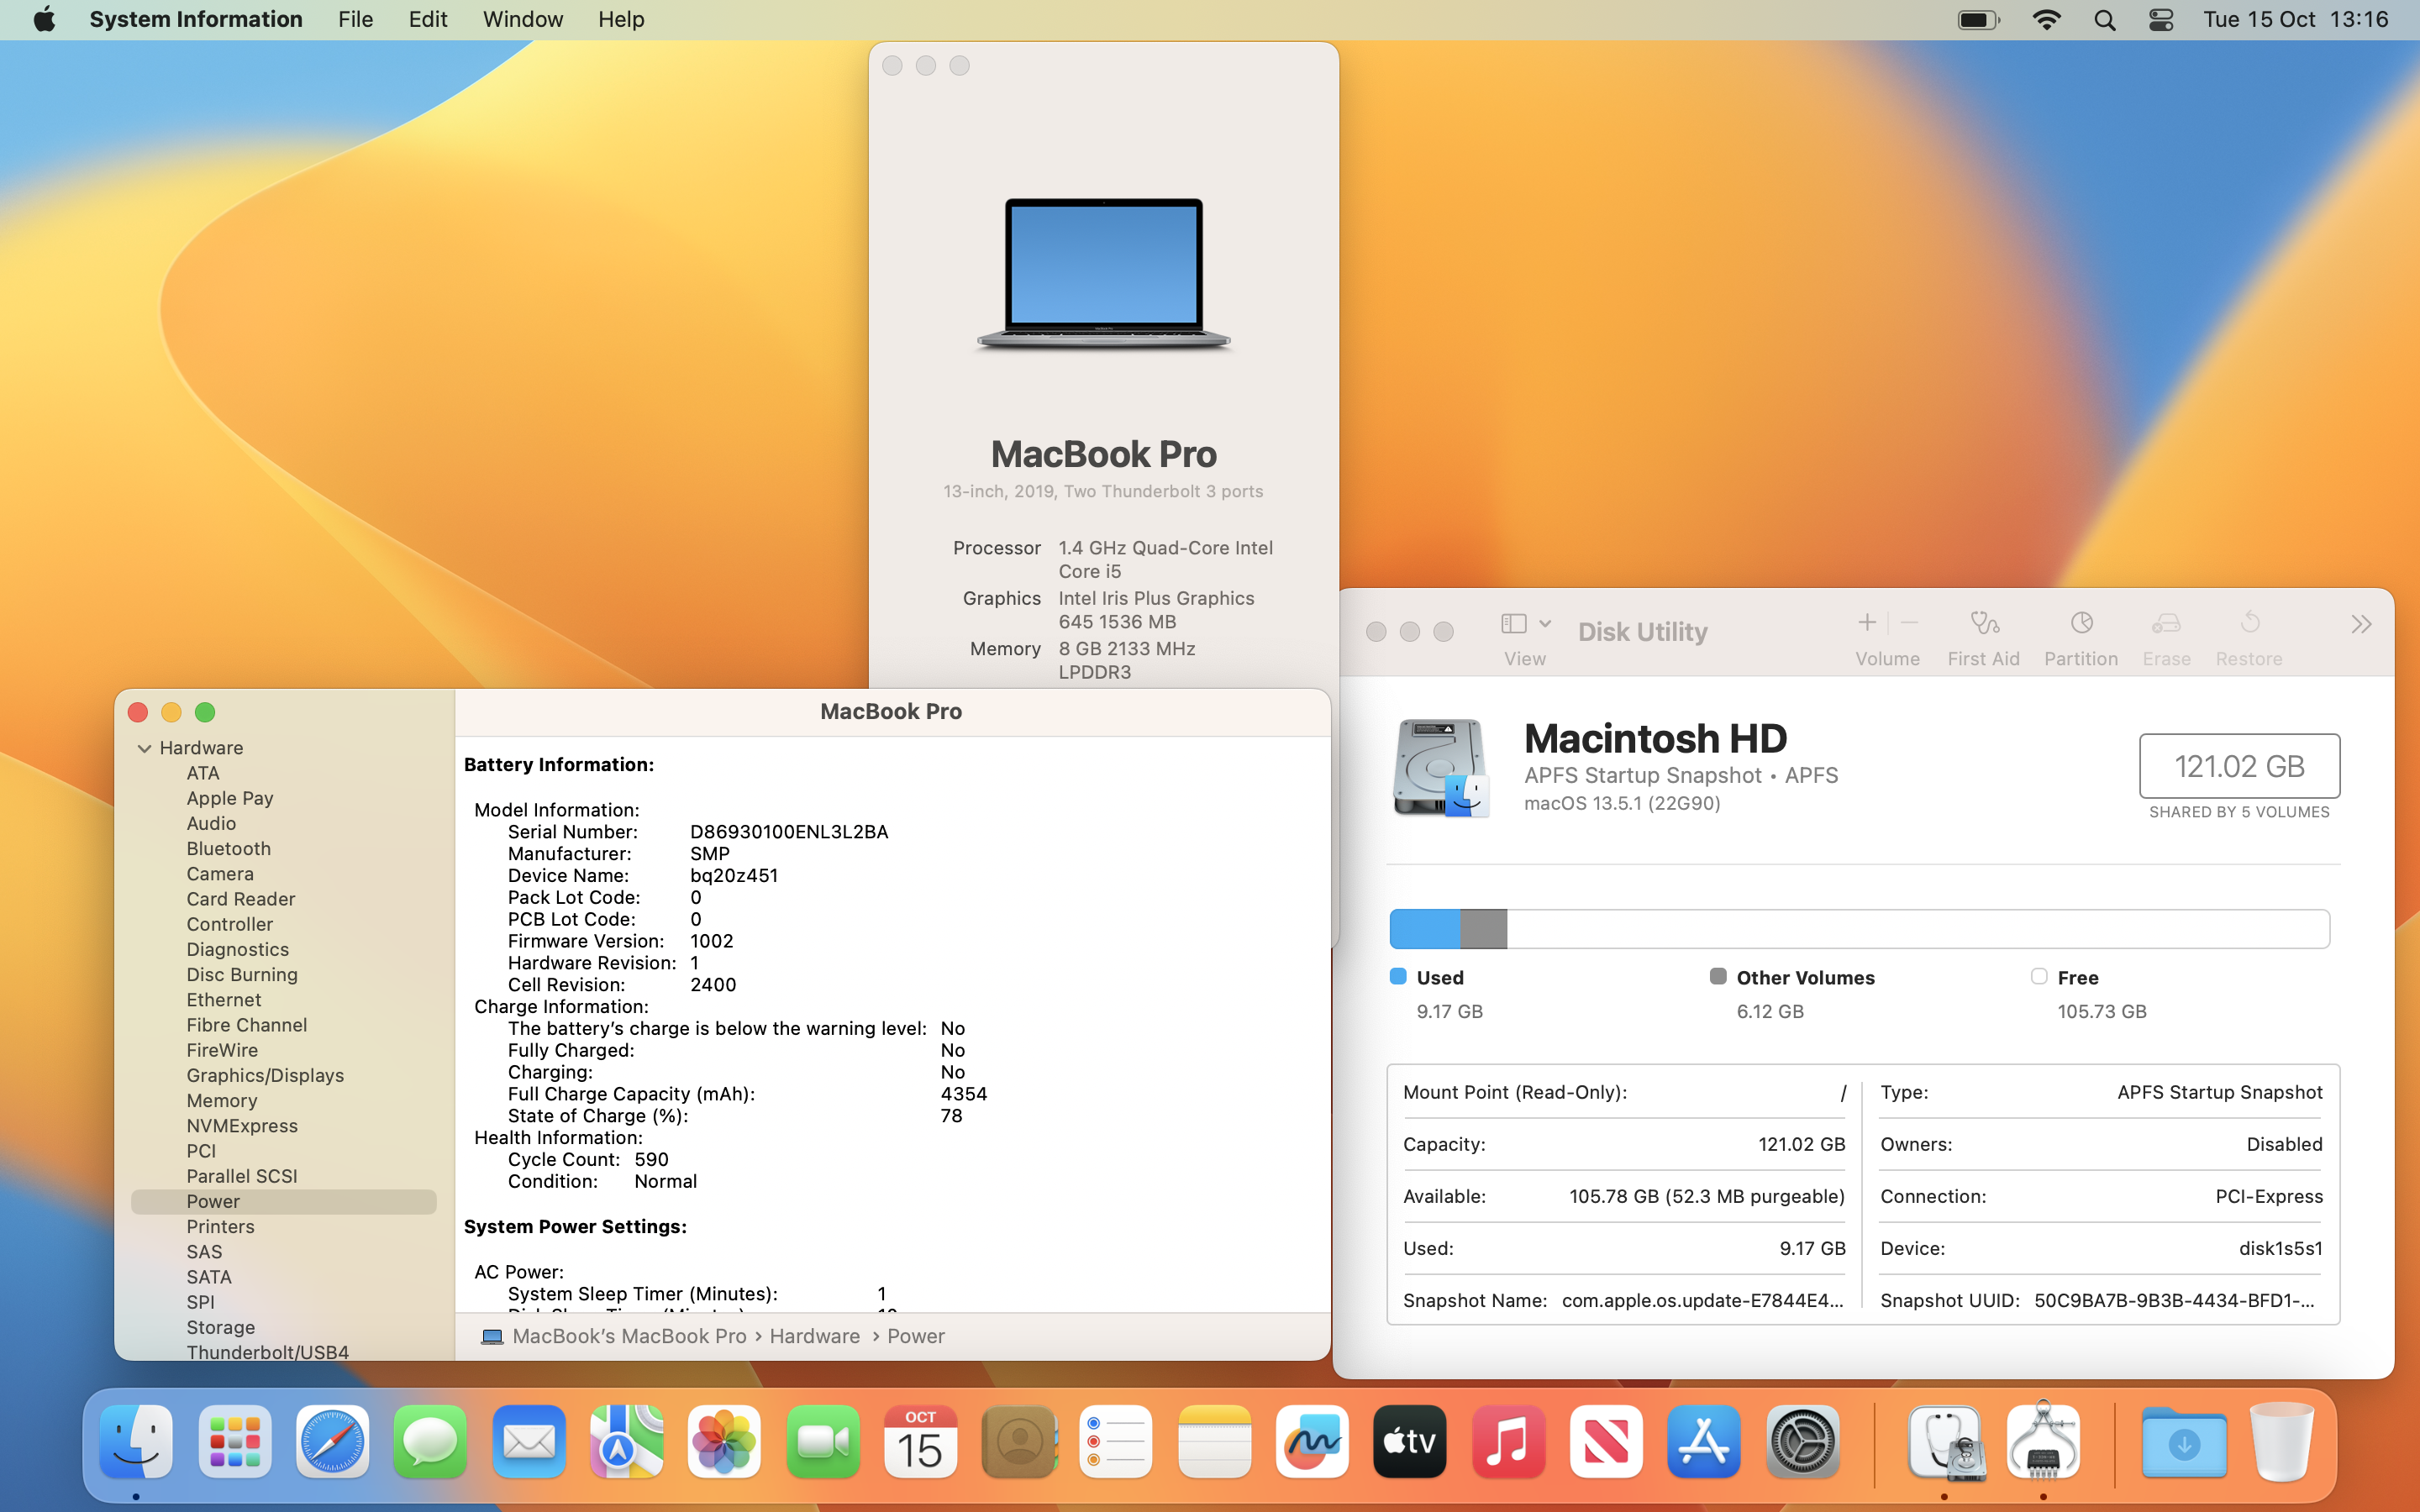The width and height of the screenshot is (2420, 1512).
Task: Select Thunderbolt/USB4 in the sidebar
Action: pyautogui.click(x=267, y=1351)
